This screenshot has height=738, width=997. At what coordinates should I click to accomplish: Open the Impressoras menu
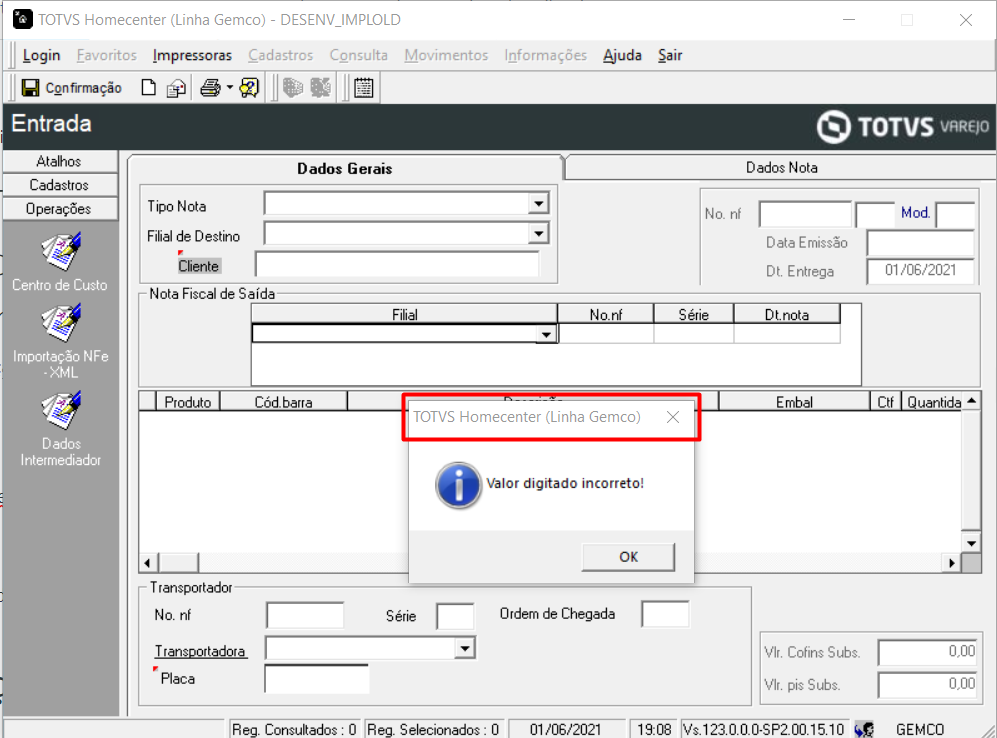pyautogui.click(x=192, y=55)
